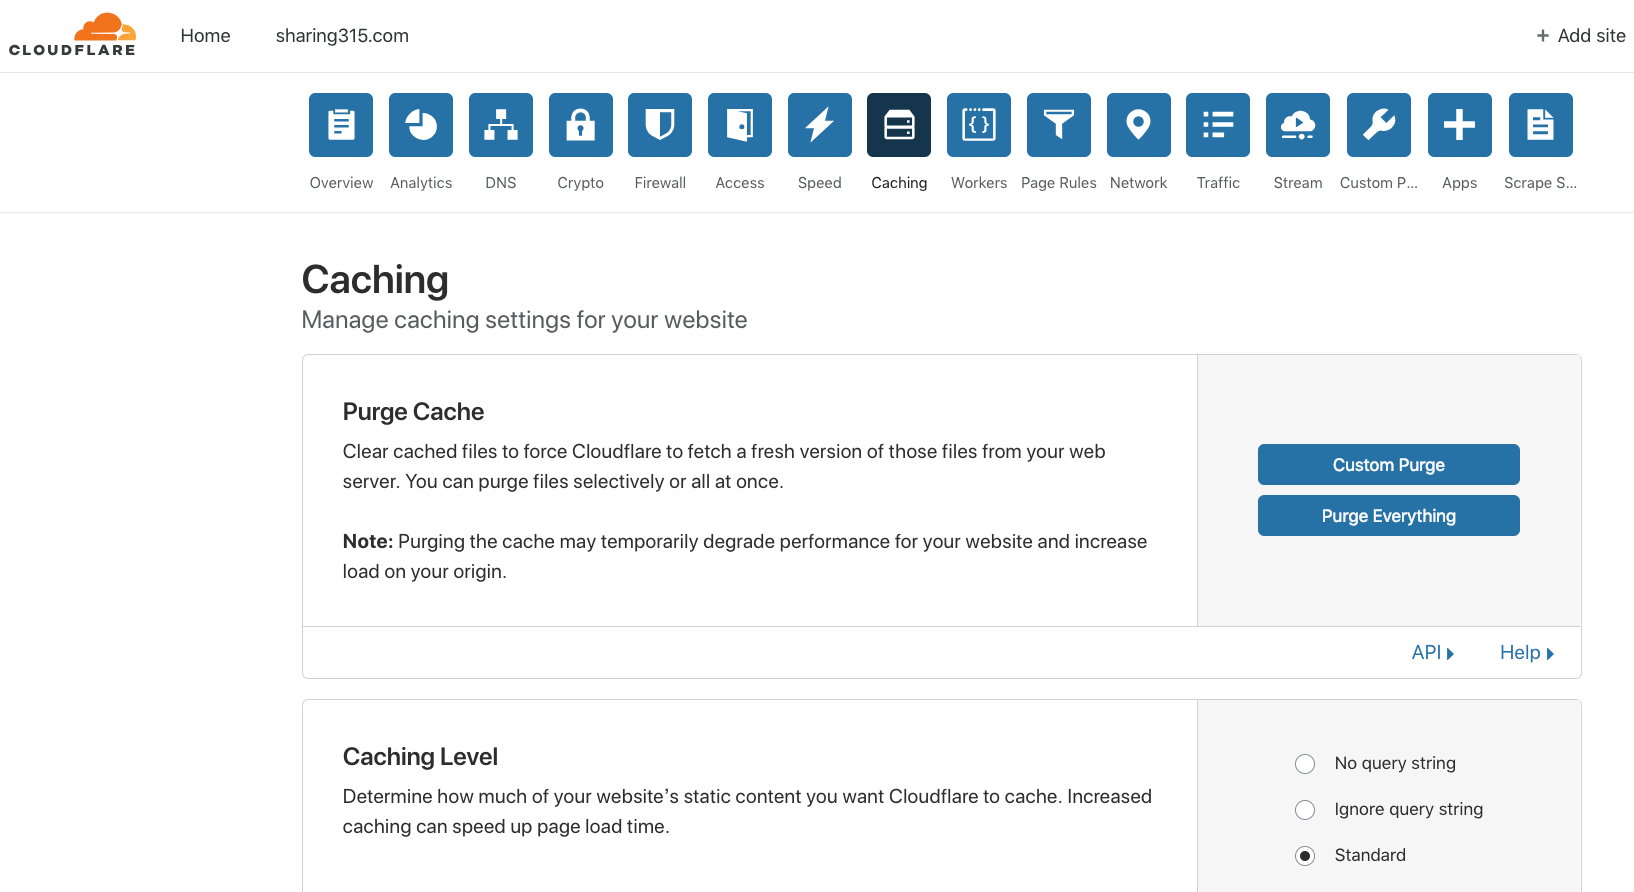This screenshot has width=1634, height=892.
Task: Open the Firewall shield icon
Action: pyautogui.click(x=660, y=125)
